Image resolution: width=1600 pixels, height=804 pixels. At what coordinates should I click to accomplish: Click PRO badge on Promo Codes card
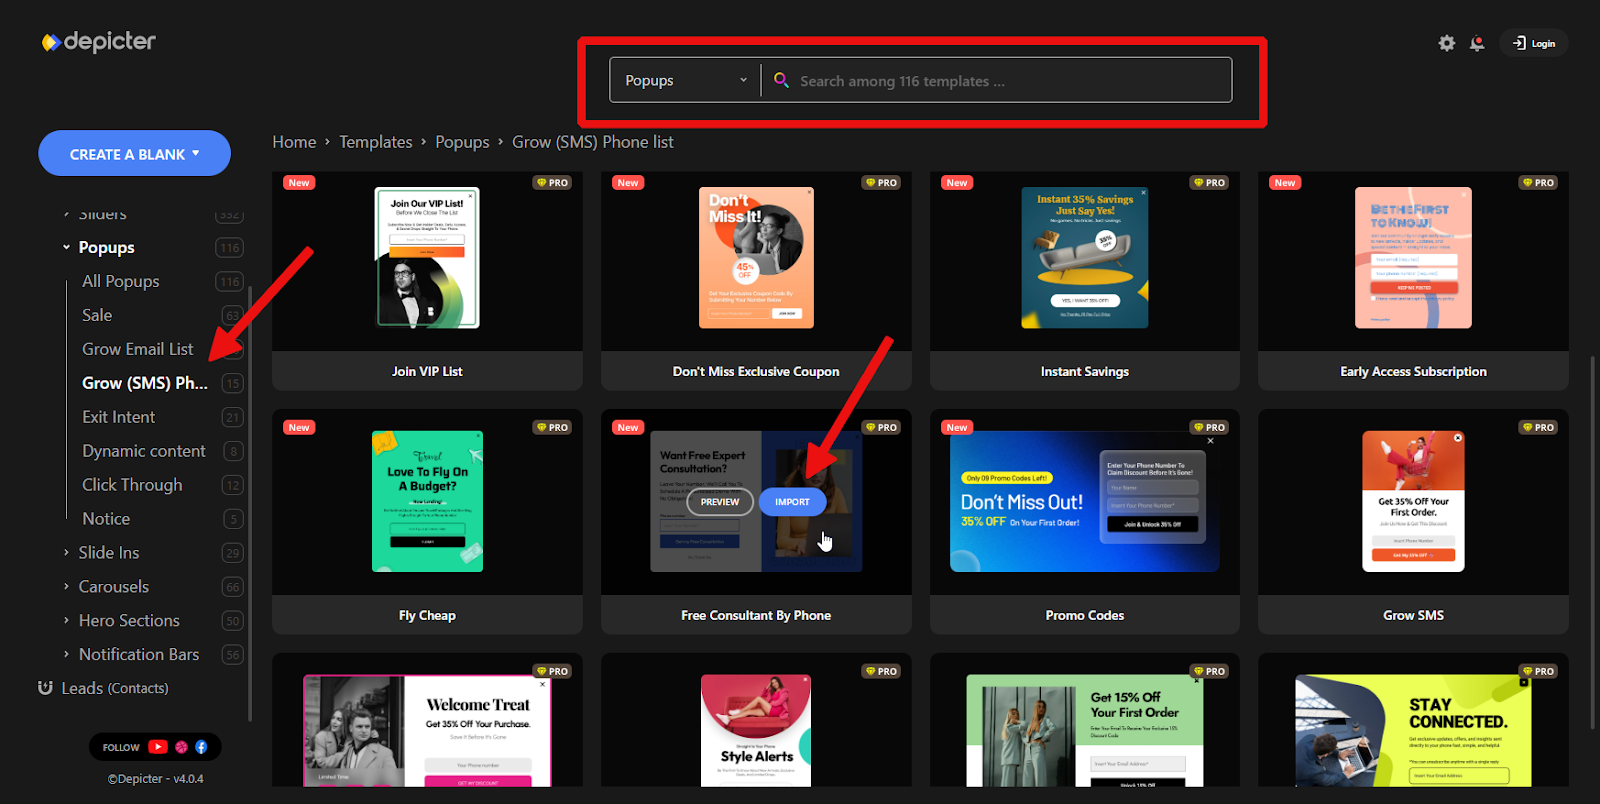click(x=1209, y=427)
